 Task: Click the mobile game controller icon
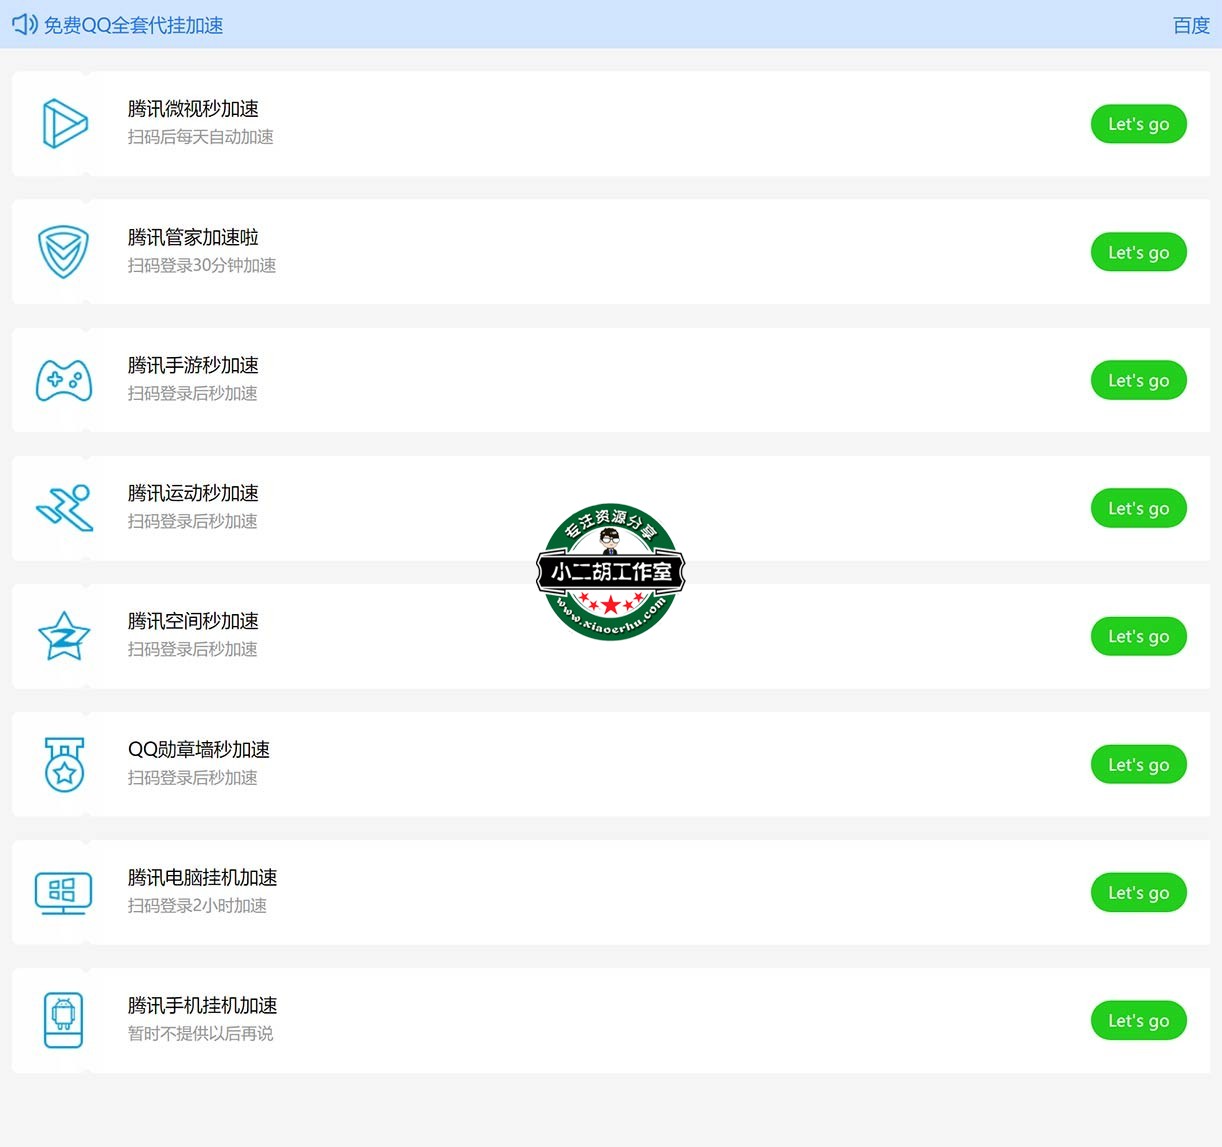[64, 381]
